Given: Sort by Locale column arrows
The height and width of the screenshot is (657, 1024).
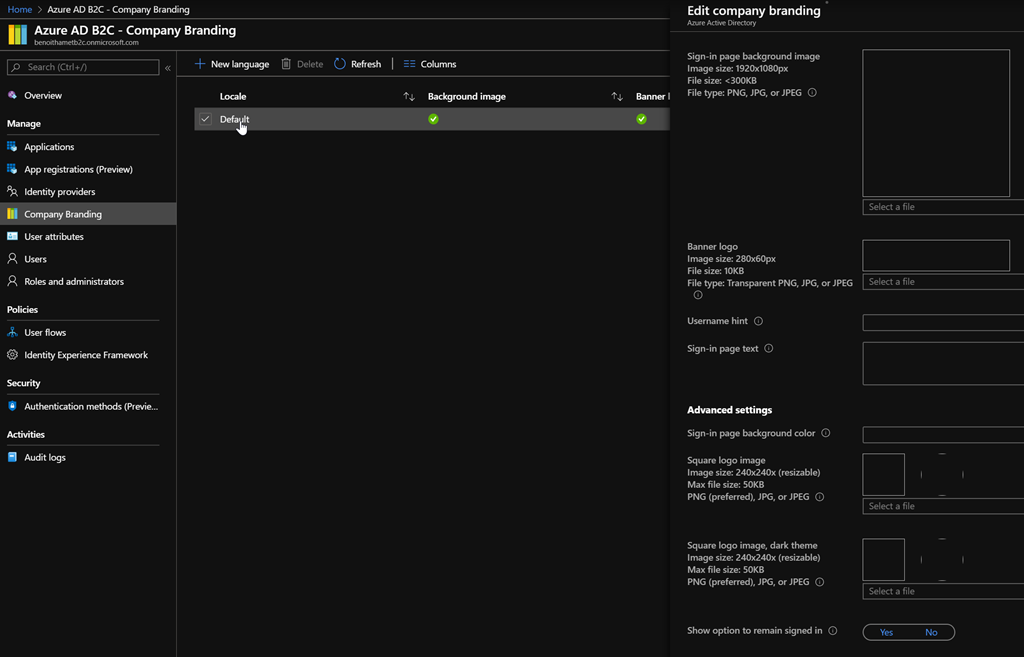Looking at the screenshot, I should tap(409, 97).
